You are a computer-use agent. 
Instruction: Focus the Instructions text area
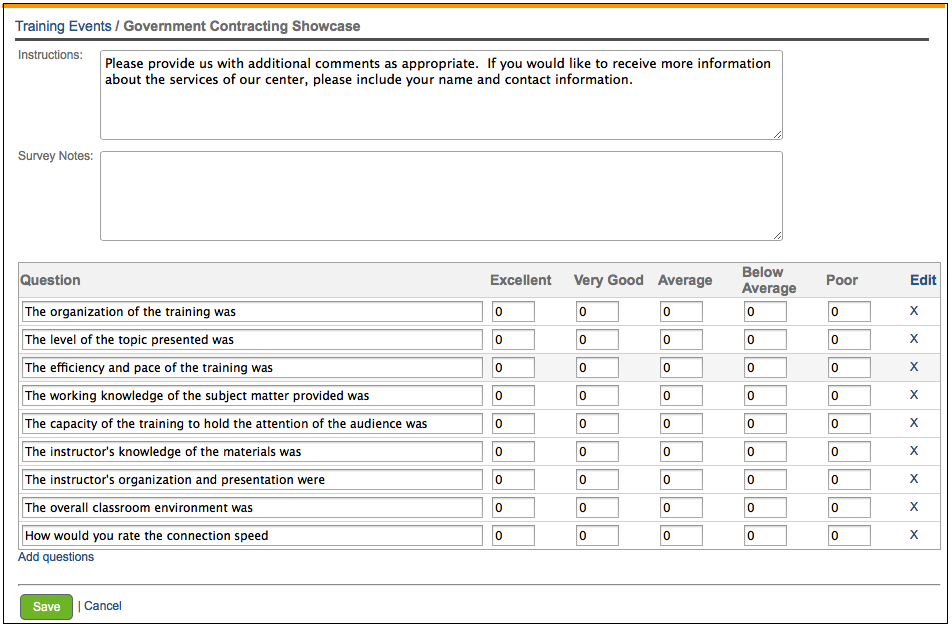click(x=440, y=95)
